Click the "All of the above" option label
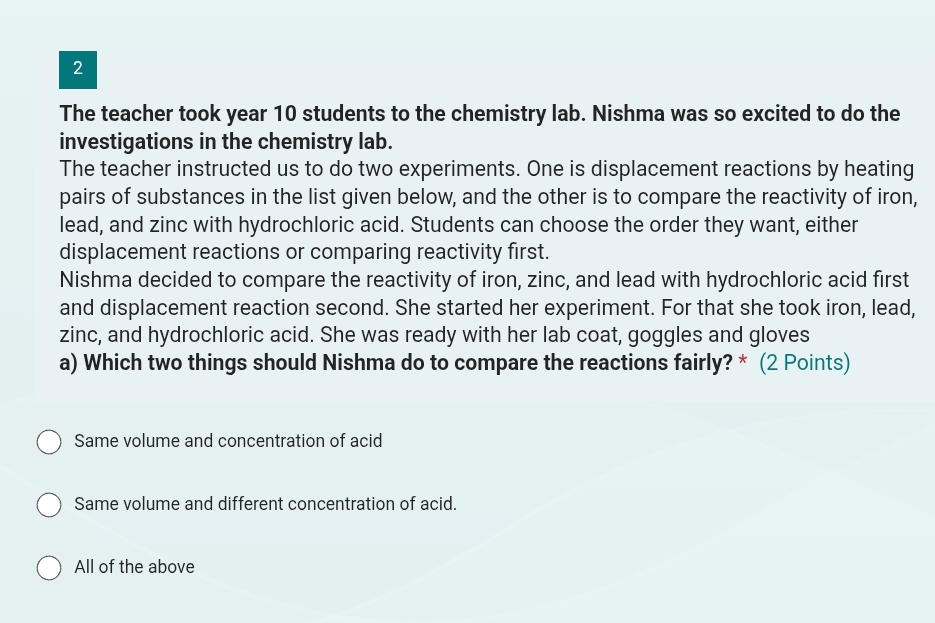 tap(134, 567)
